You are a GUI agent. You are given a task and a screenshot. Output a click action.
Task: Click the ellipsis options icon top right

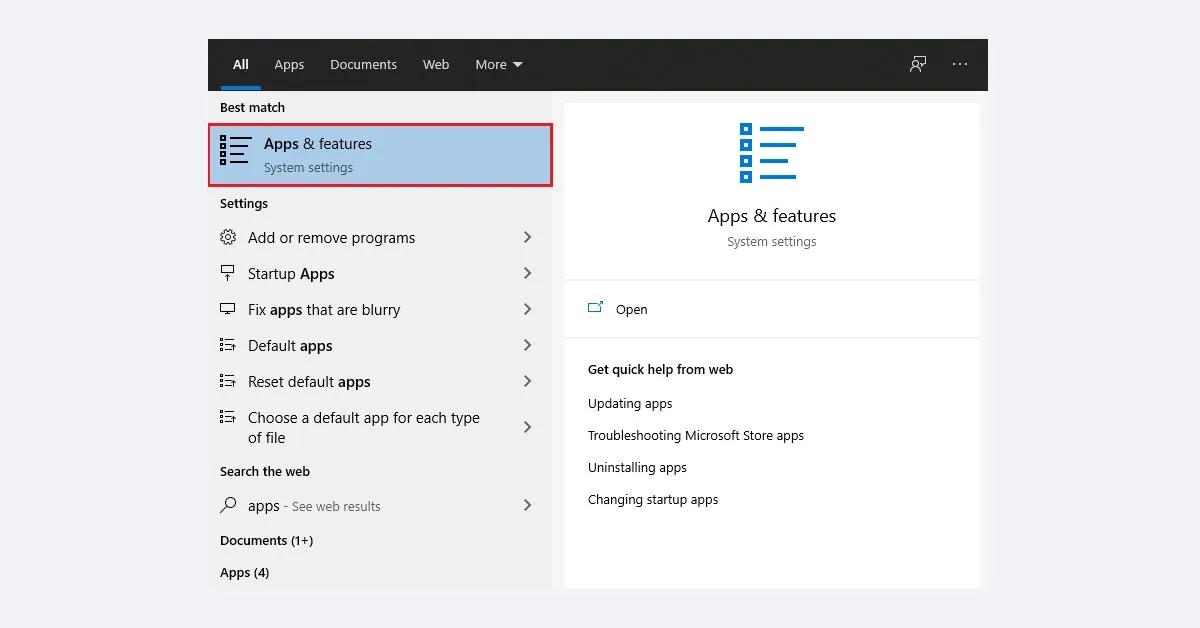point(959,64)
